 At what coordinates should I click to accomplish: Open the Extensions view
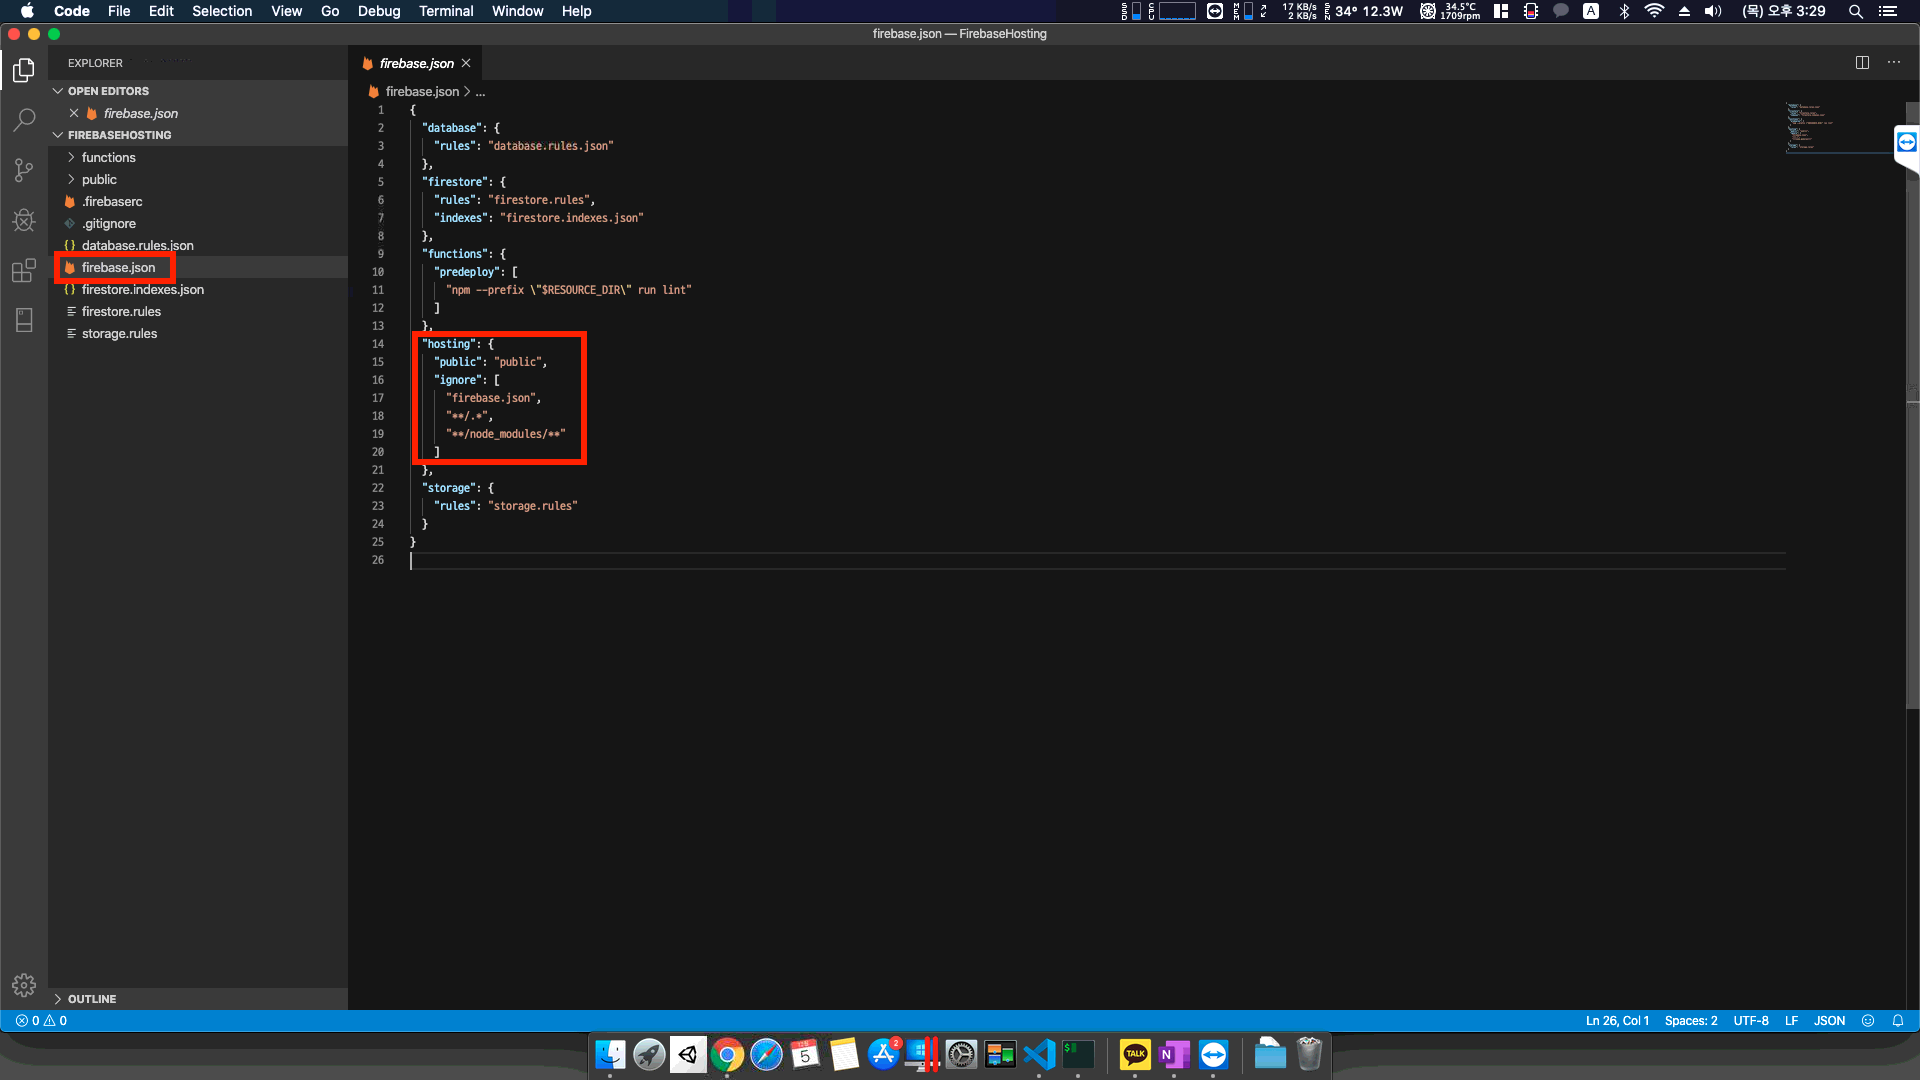(24, 270)
